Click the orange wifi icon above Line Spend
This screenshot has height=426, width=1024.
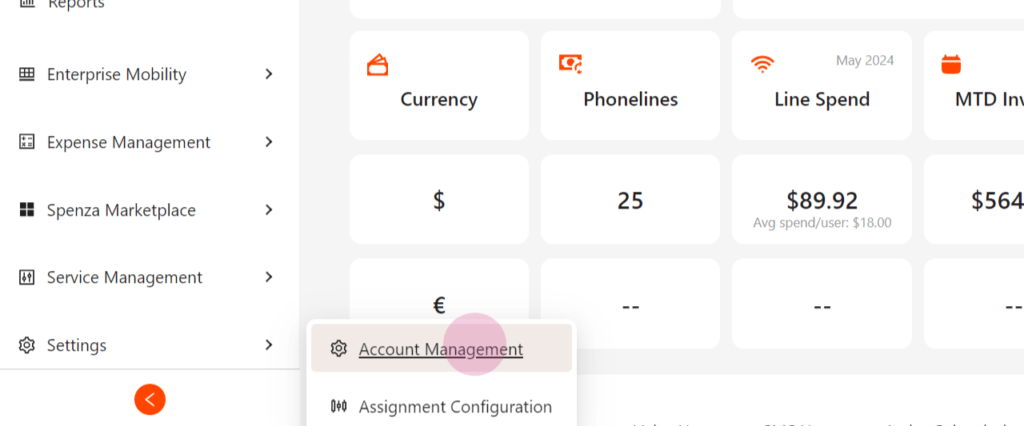(x=762, y=64)
